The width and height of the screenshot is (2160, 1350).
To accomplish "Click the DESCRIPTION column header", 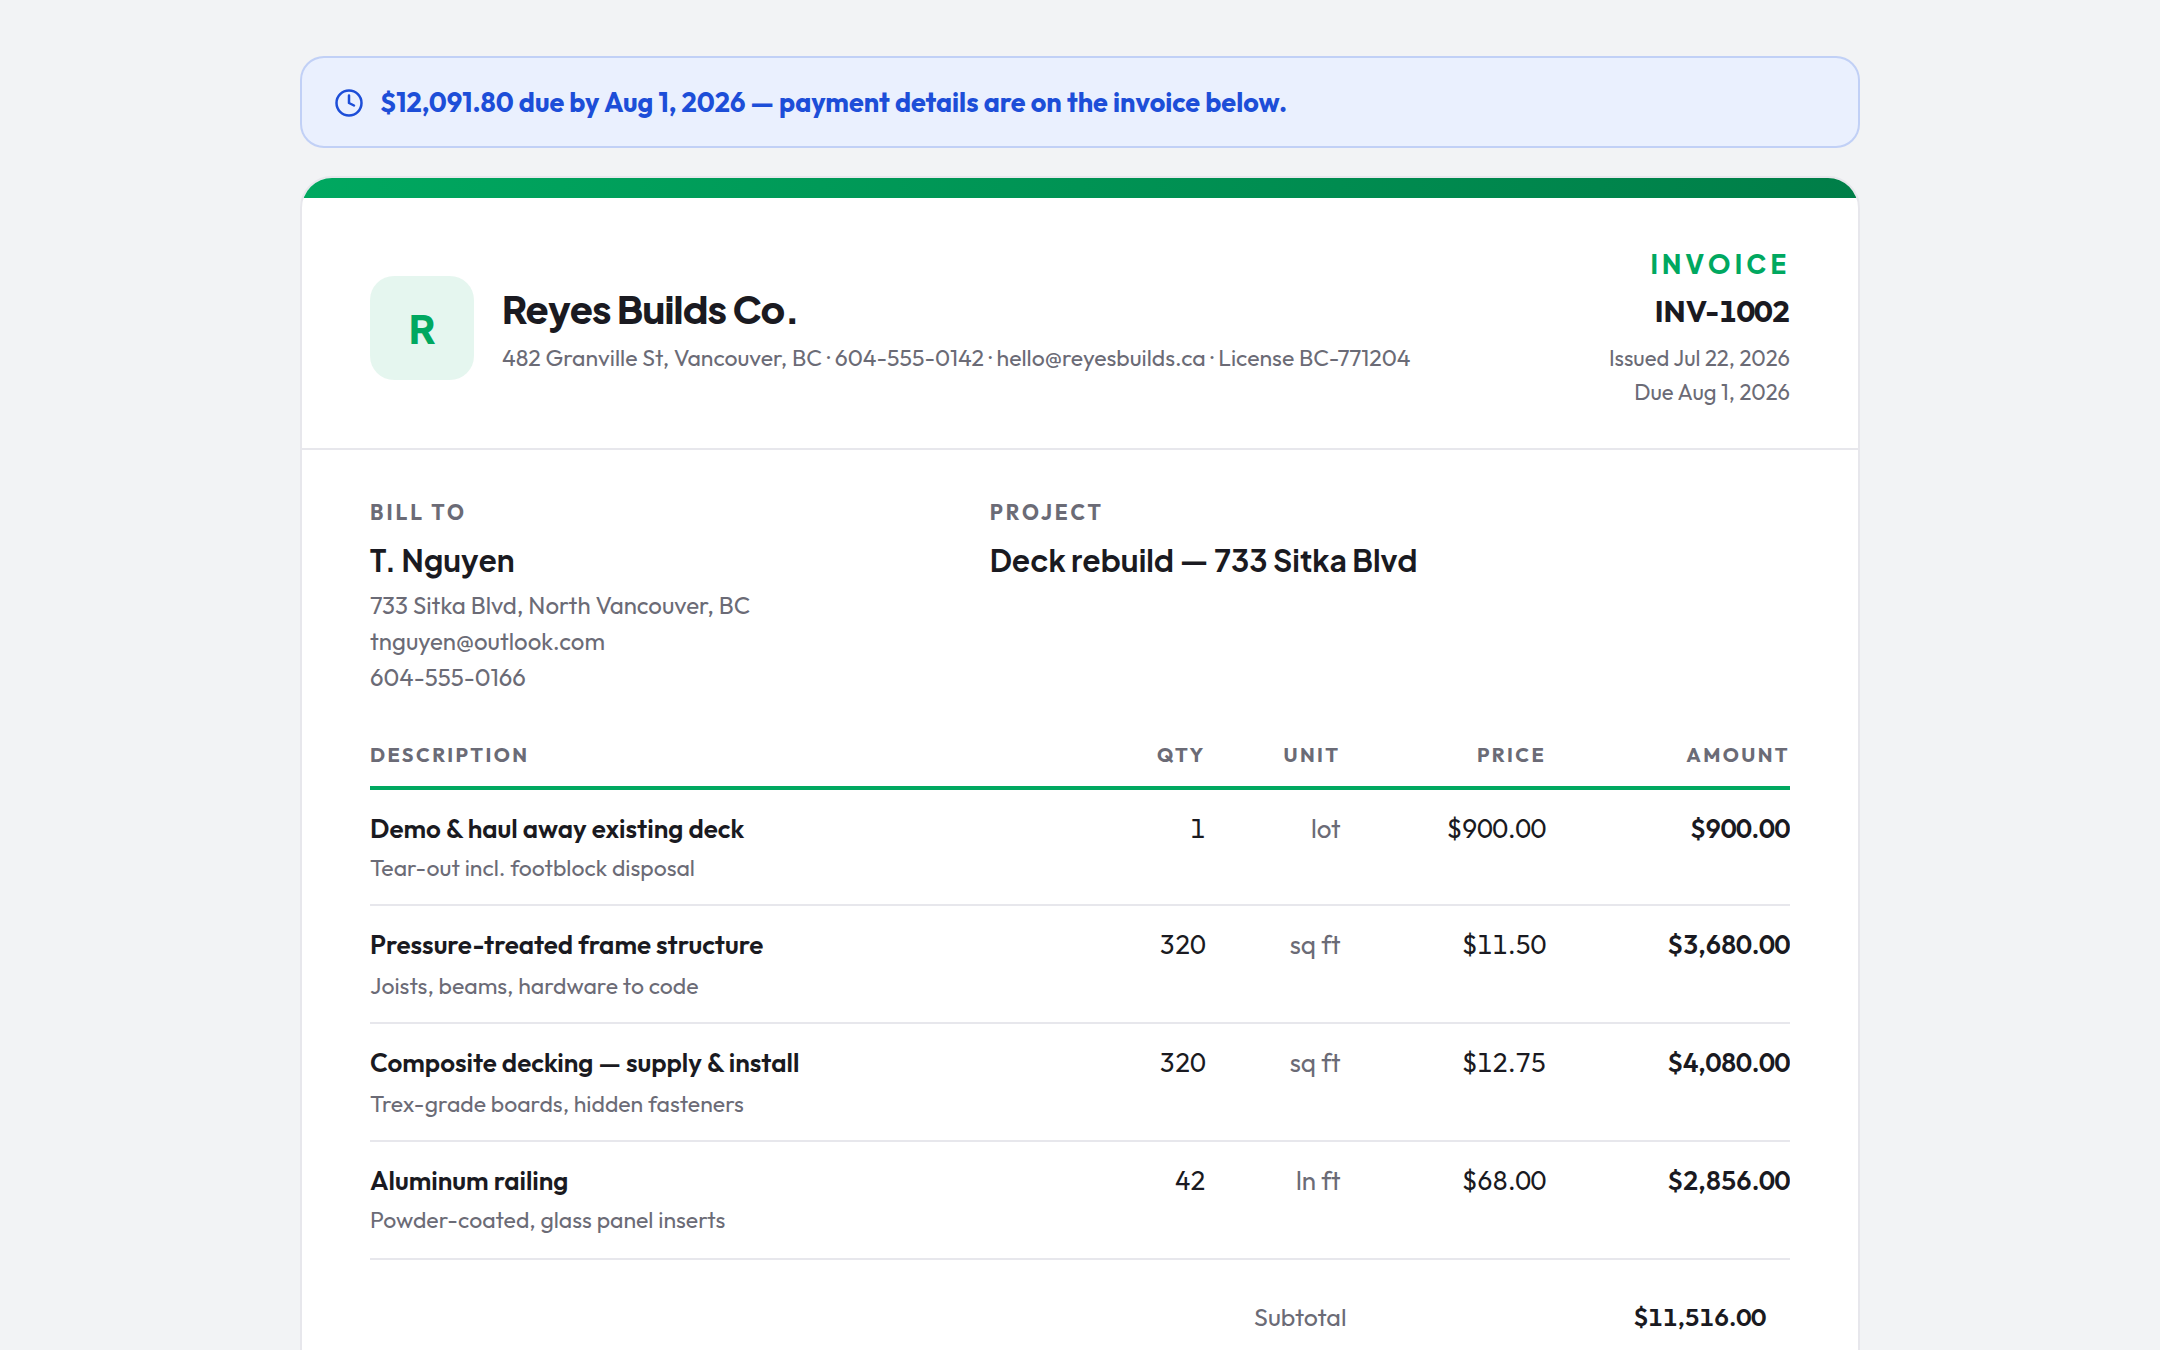I will coord(449,755).
